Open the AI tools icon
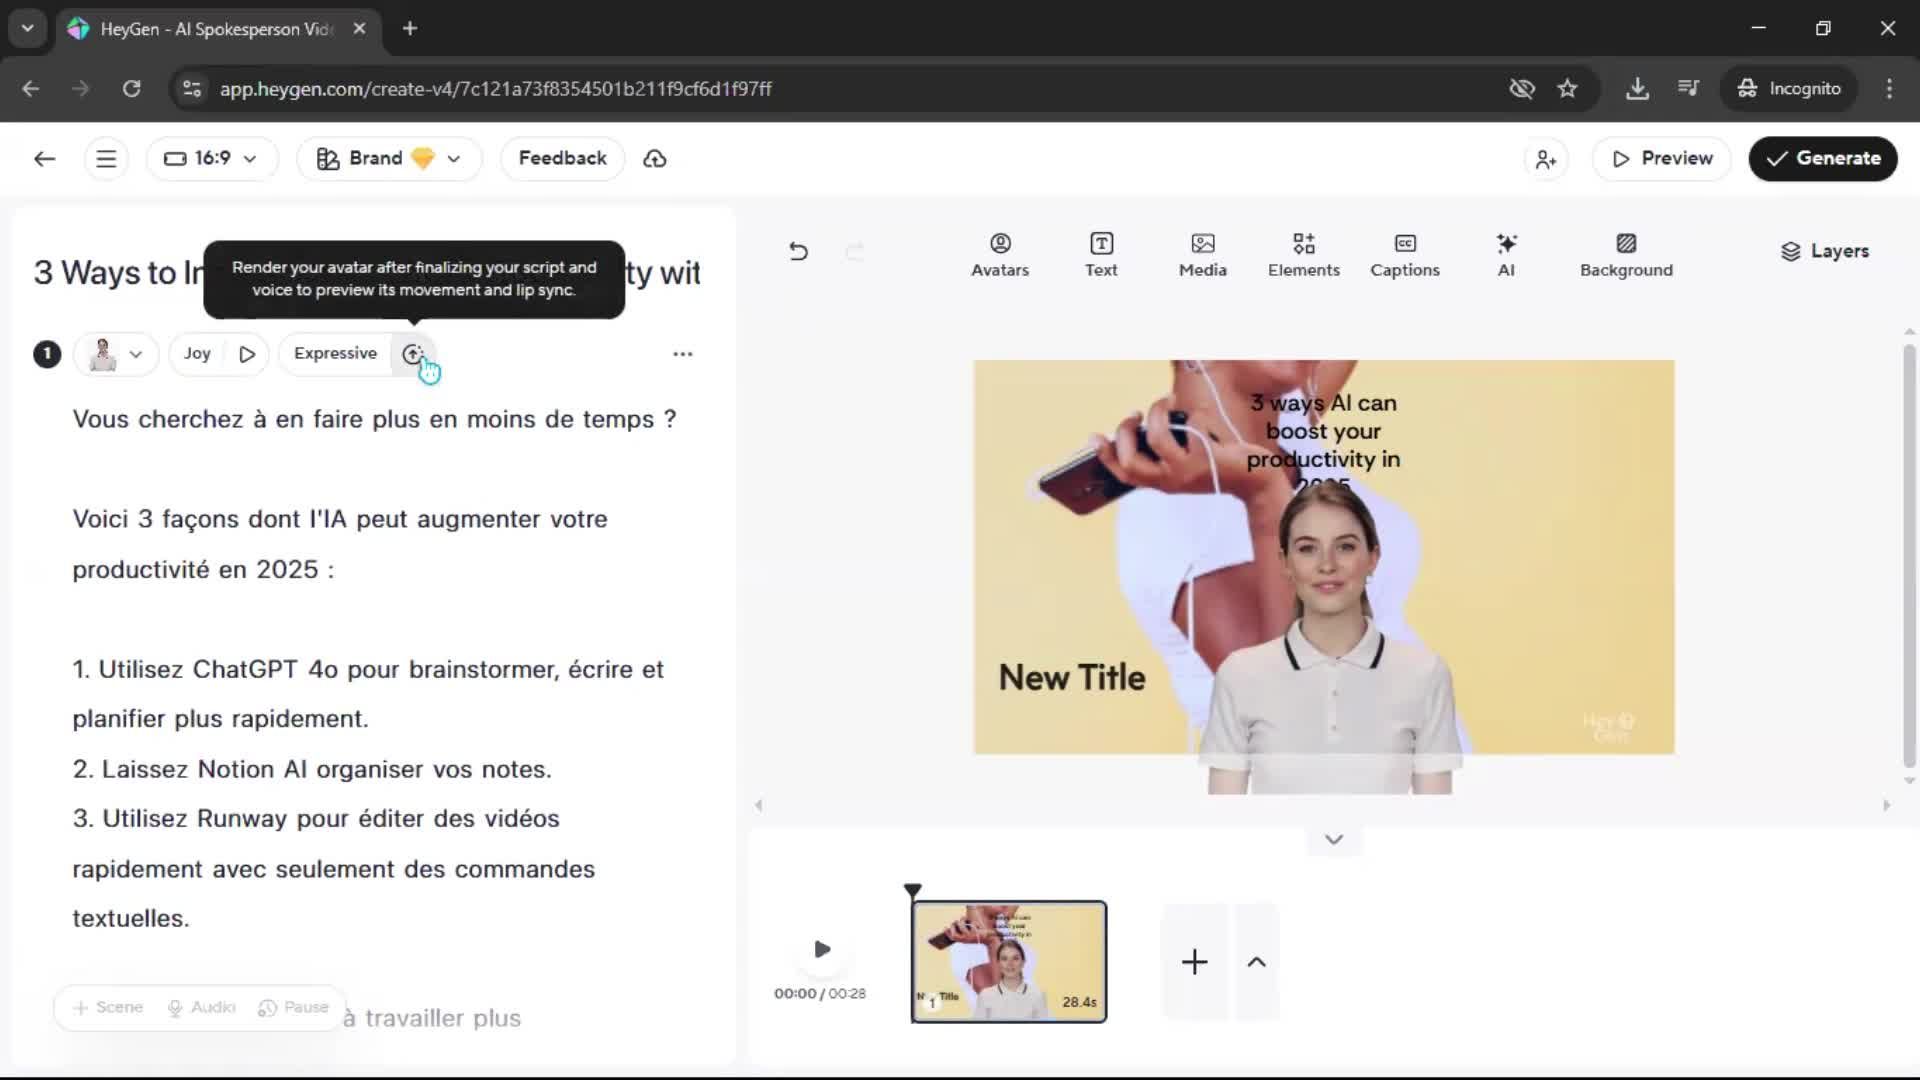Screen dimensions: 1920x1080 [1506, 254]
